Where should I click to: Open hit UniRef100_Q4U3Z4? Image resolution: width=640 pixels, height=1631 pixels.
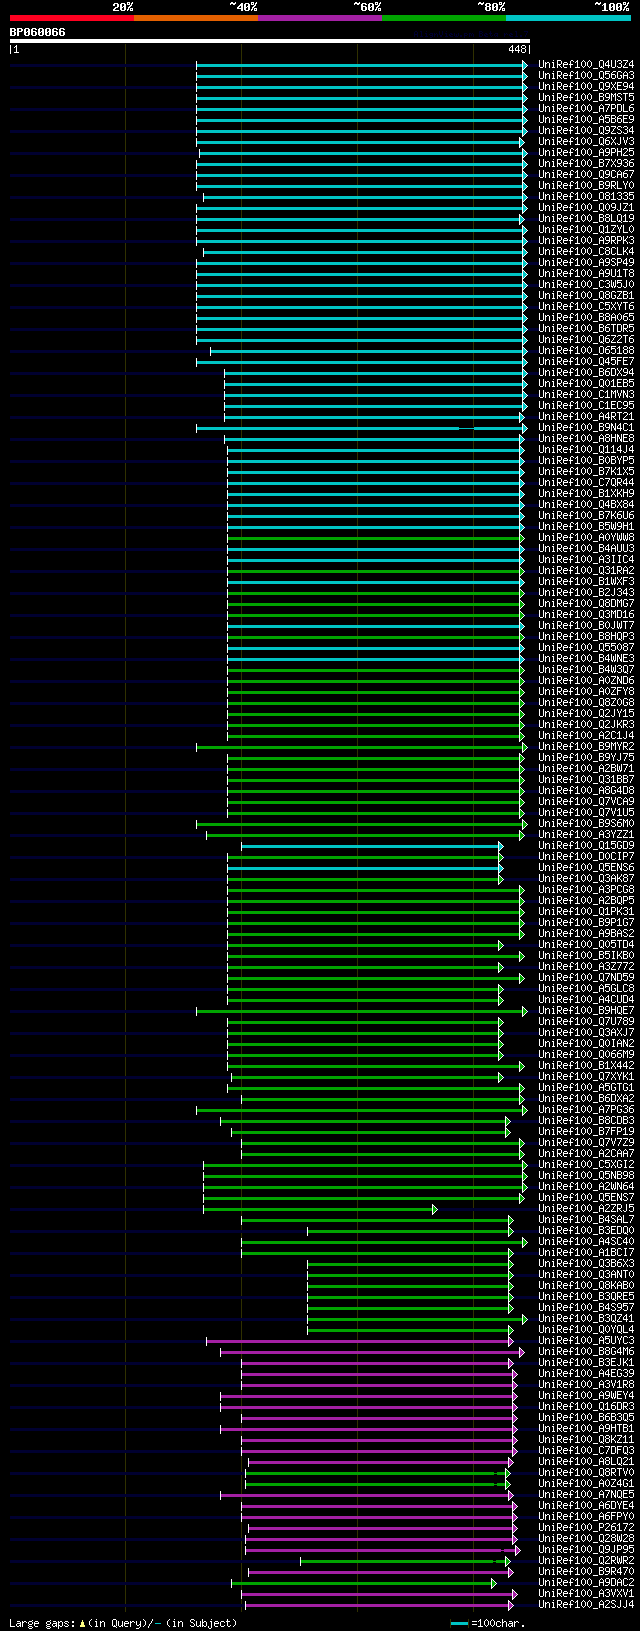pyautogui.click(x=586, y=64)
